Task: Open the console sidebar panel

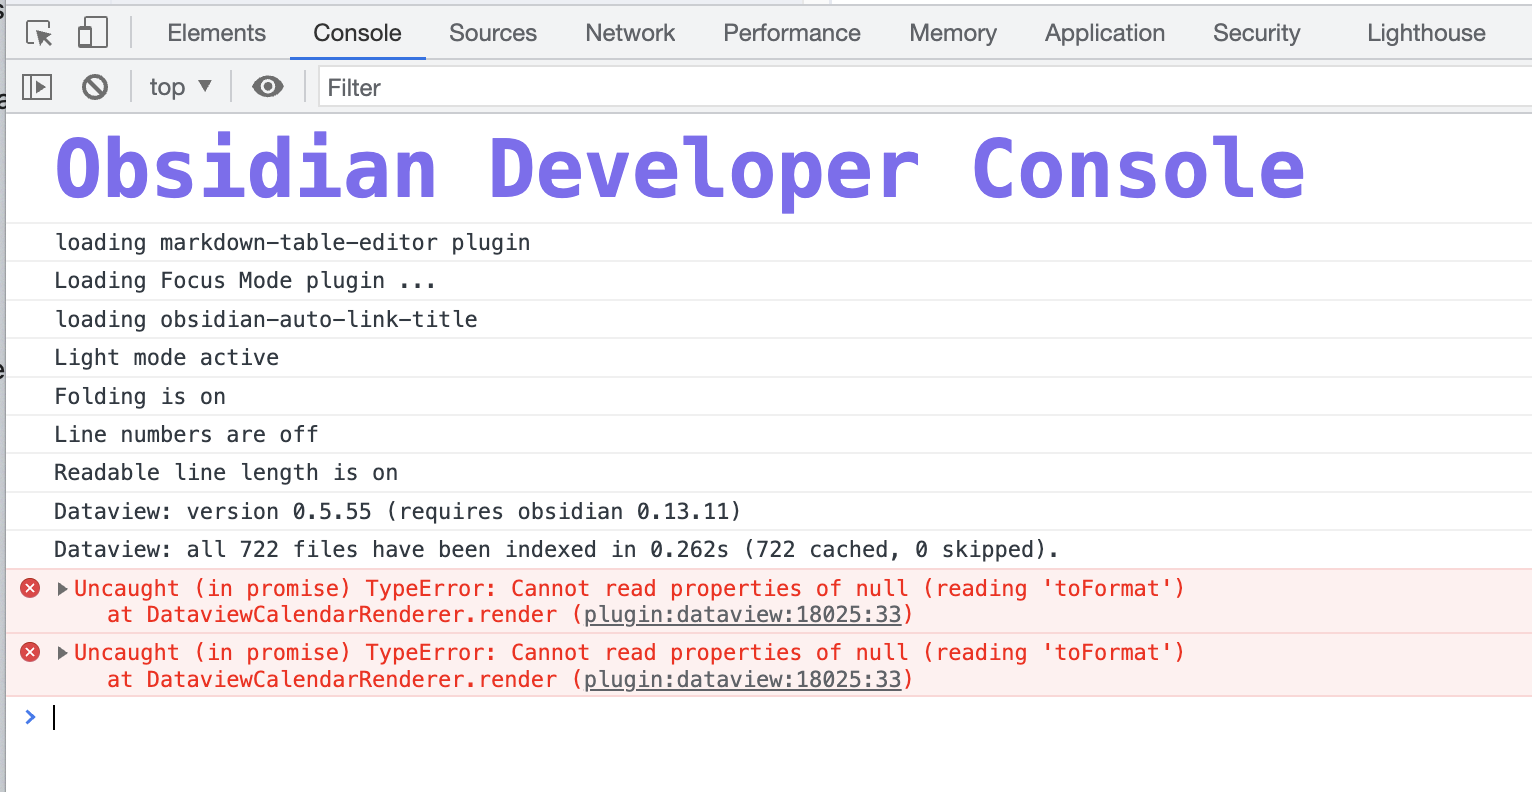Action: 37,87
